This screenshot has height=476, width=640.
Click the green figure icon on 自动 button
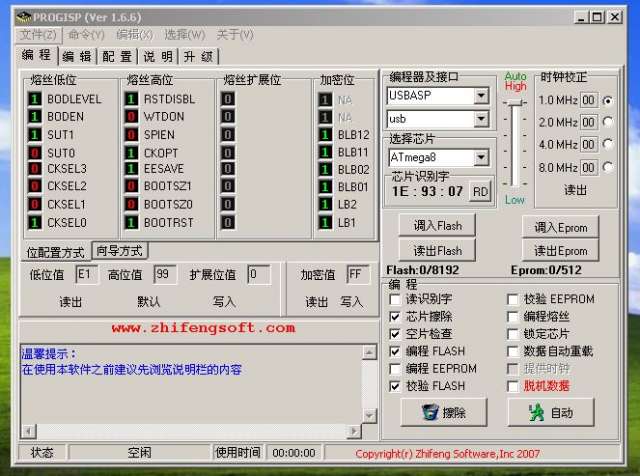[536, 412]
